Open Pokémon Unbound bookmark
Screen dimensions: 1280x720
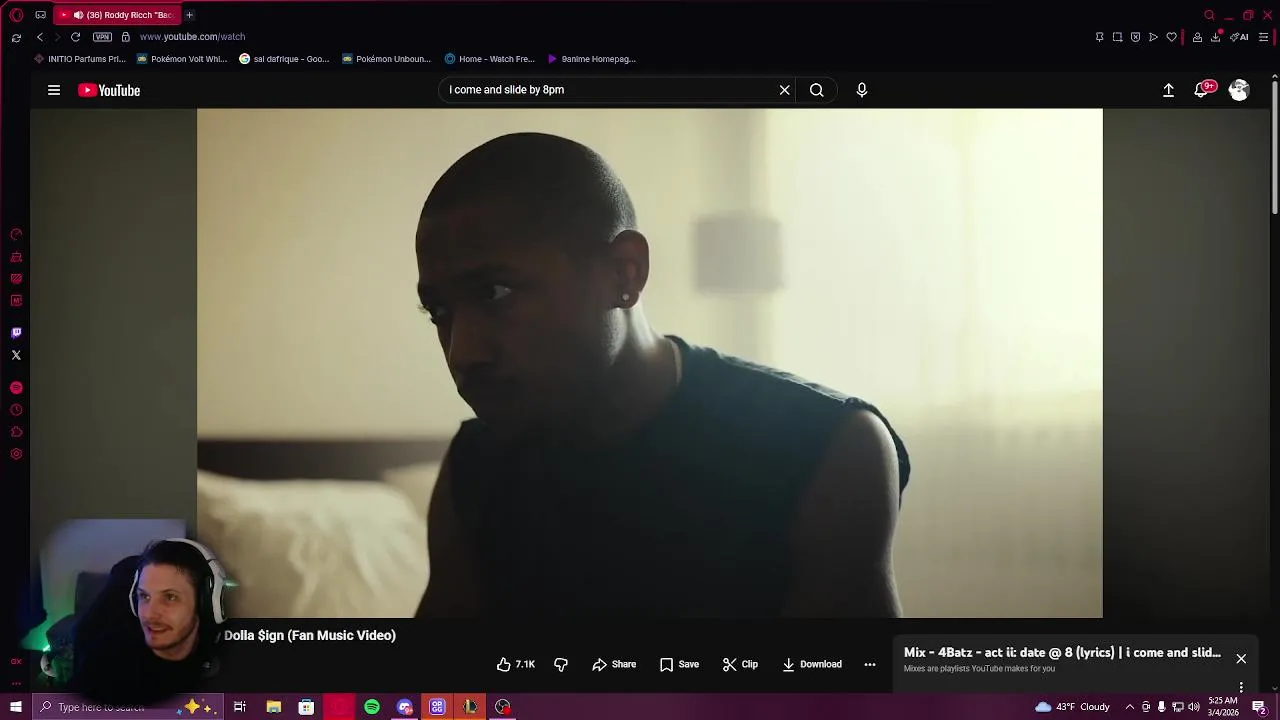pyautogui.click(x=386, y=59)
